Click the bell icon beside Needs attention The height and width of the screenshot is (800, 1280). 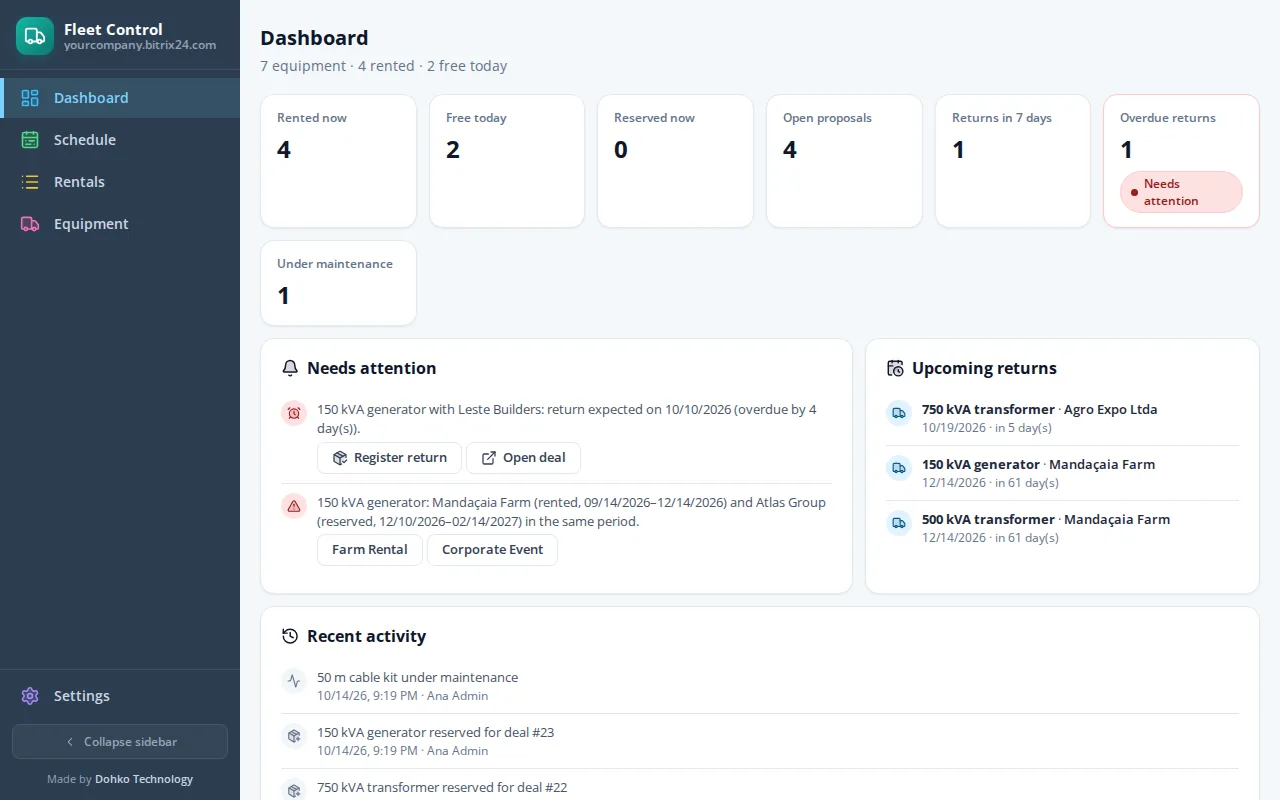coord(290,368)
